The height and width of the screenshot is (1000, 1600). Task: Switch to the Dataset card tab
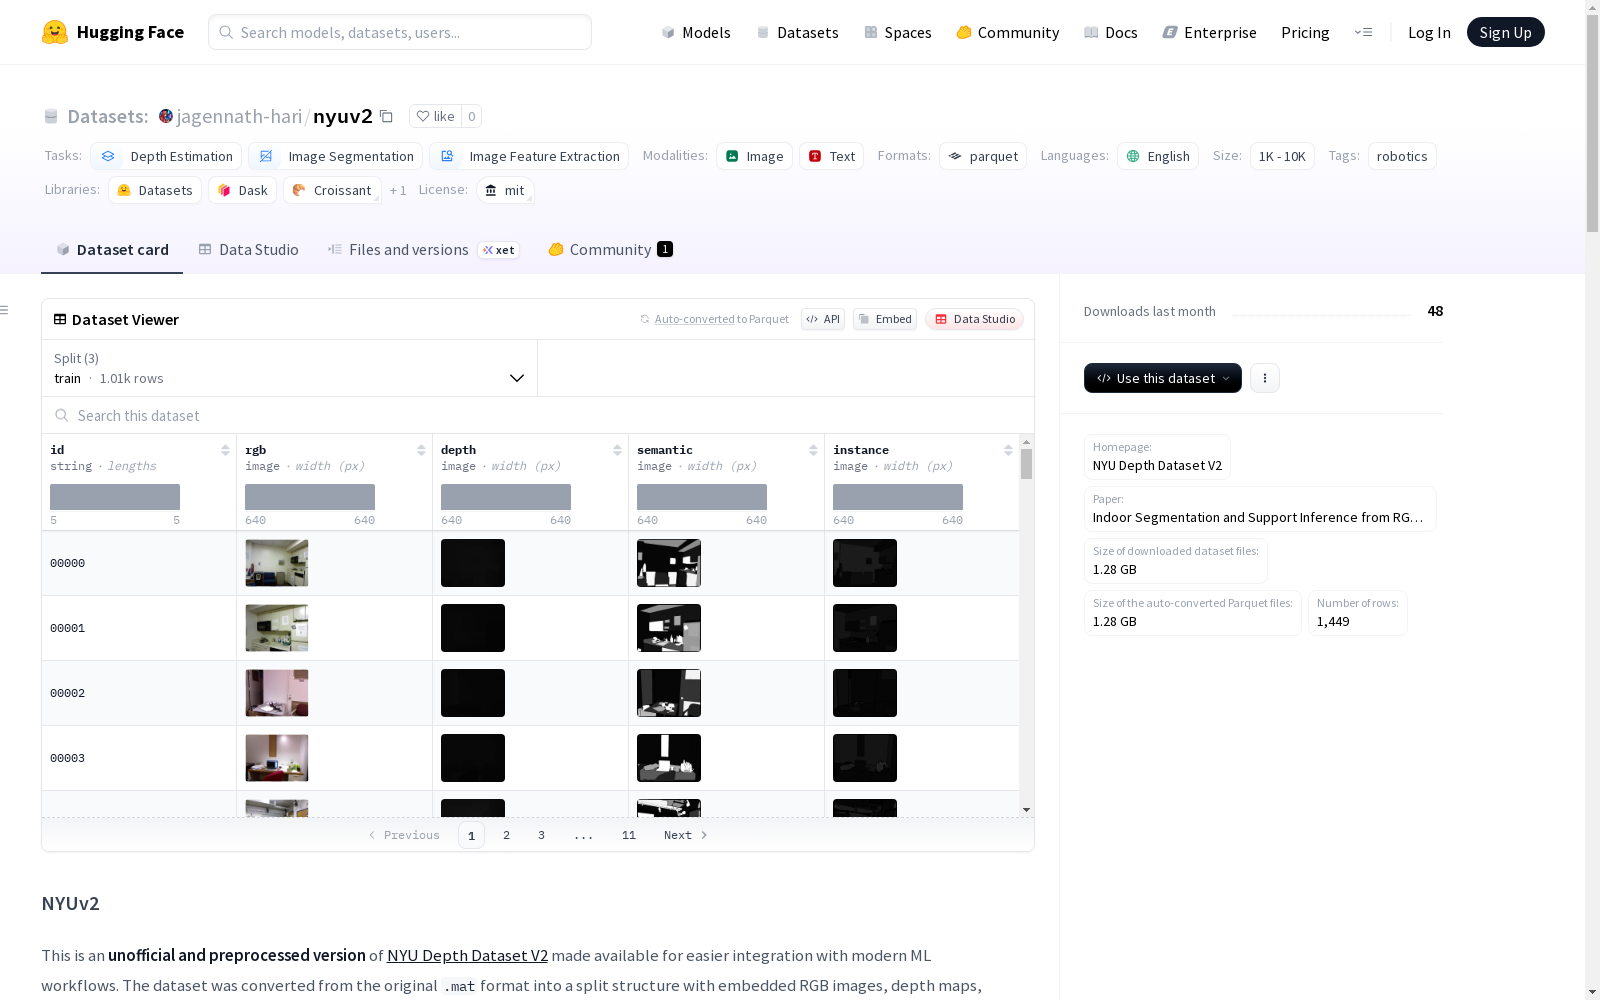click(112, 250)
